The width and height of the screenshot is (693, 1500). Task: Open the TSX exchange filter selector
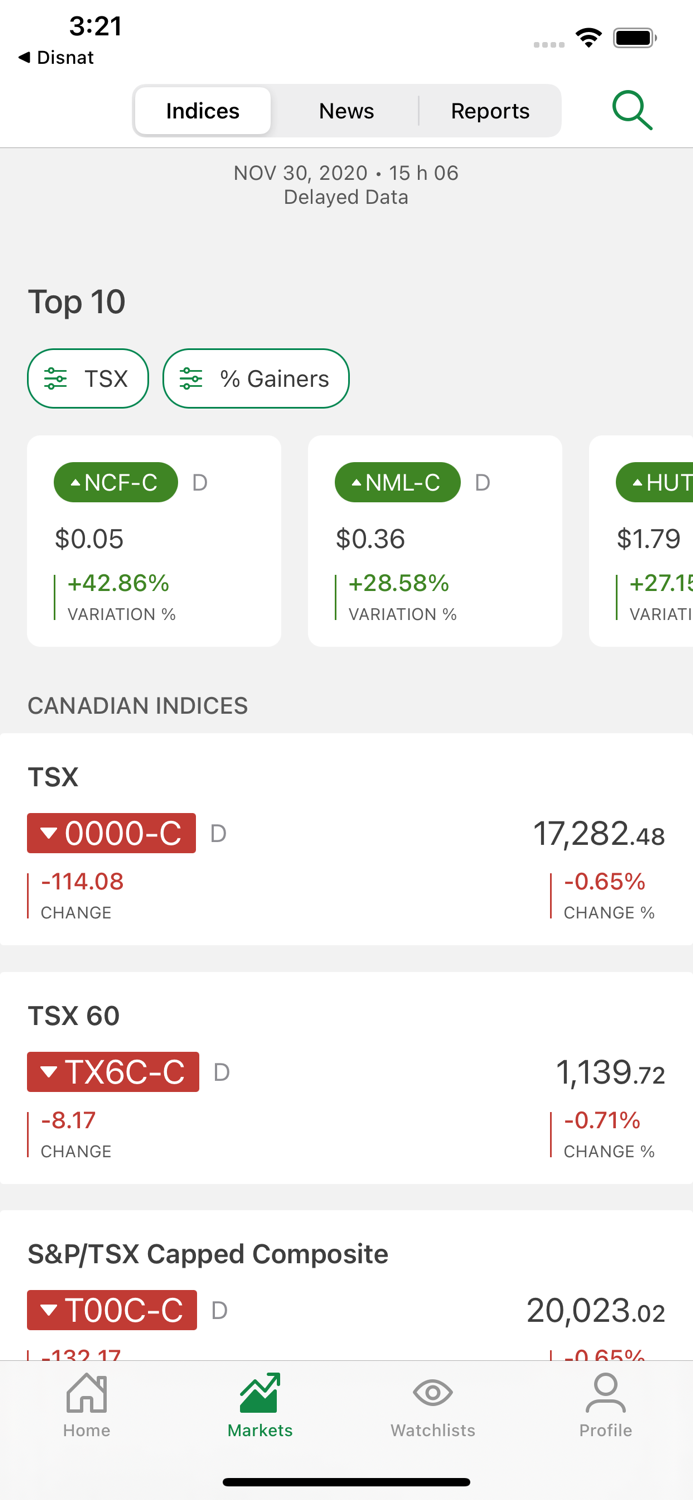click(88, 378)
